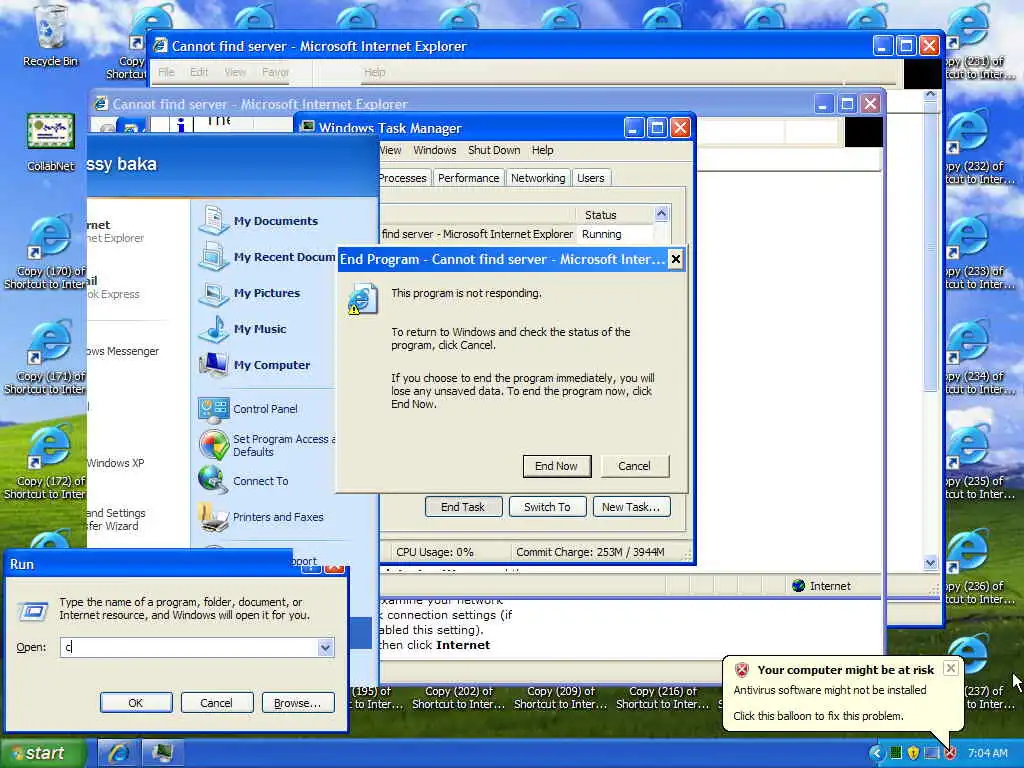Click Commit Charge status bar entry

[590, 552]
